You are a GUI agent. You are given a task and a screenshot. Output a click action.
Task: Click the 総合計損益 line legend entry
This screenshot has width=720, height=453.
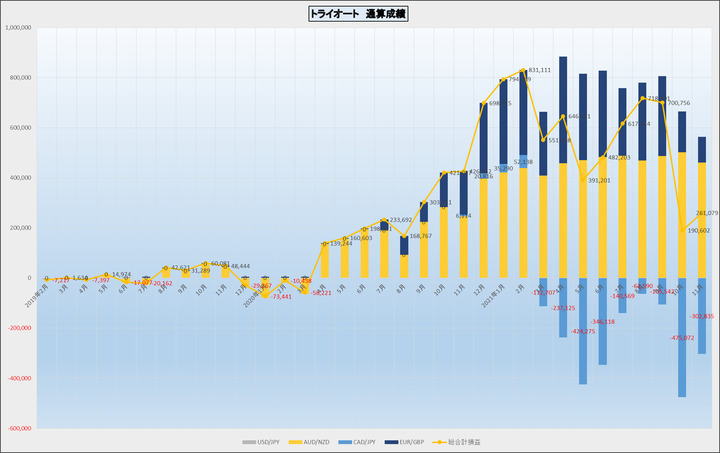456,442
